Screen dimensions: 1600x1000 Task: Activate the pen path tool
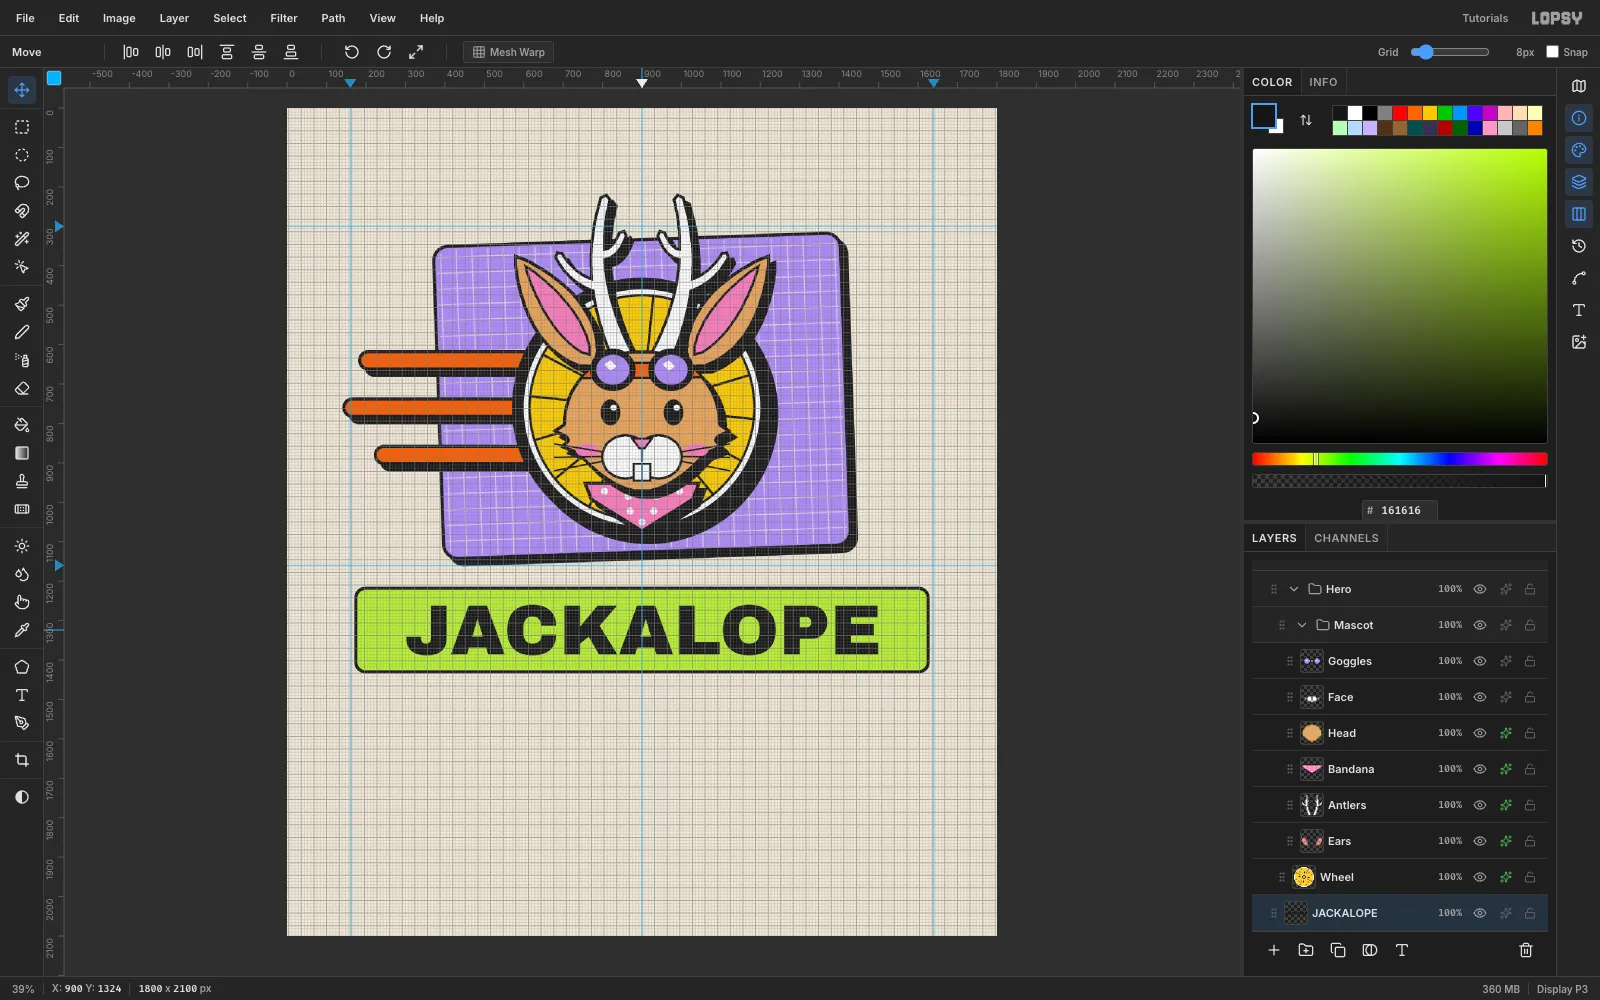coord(22,723)
